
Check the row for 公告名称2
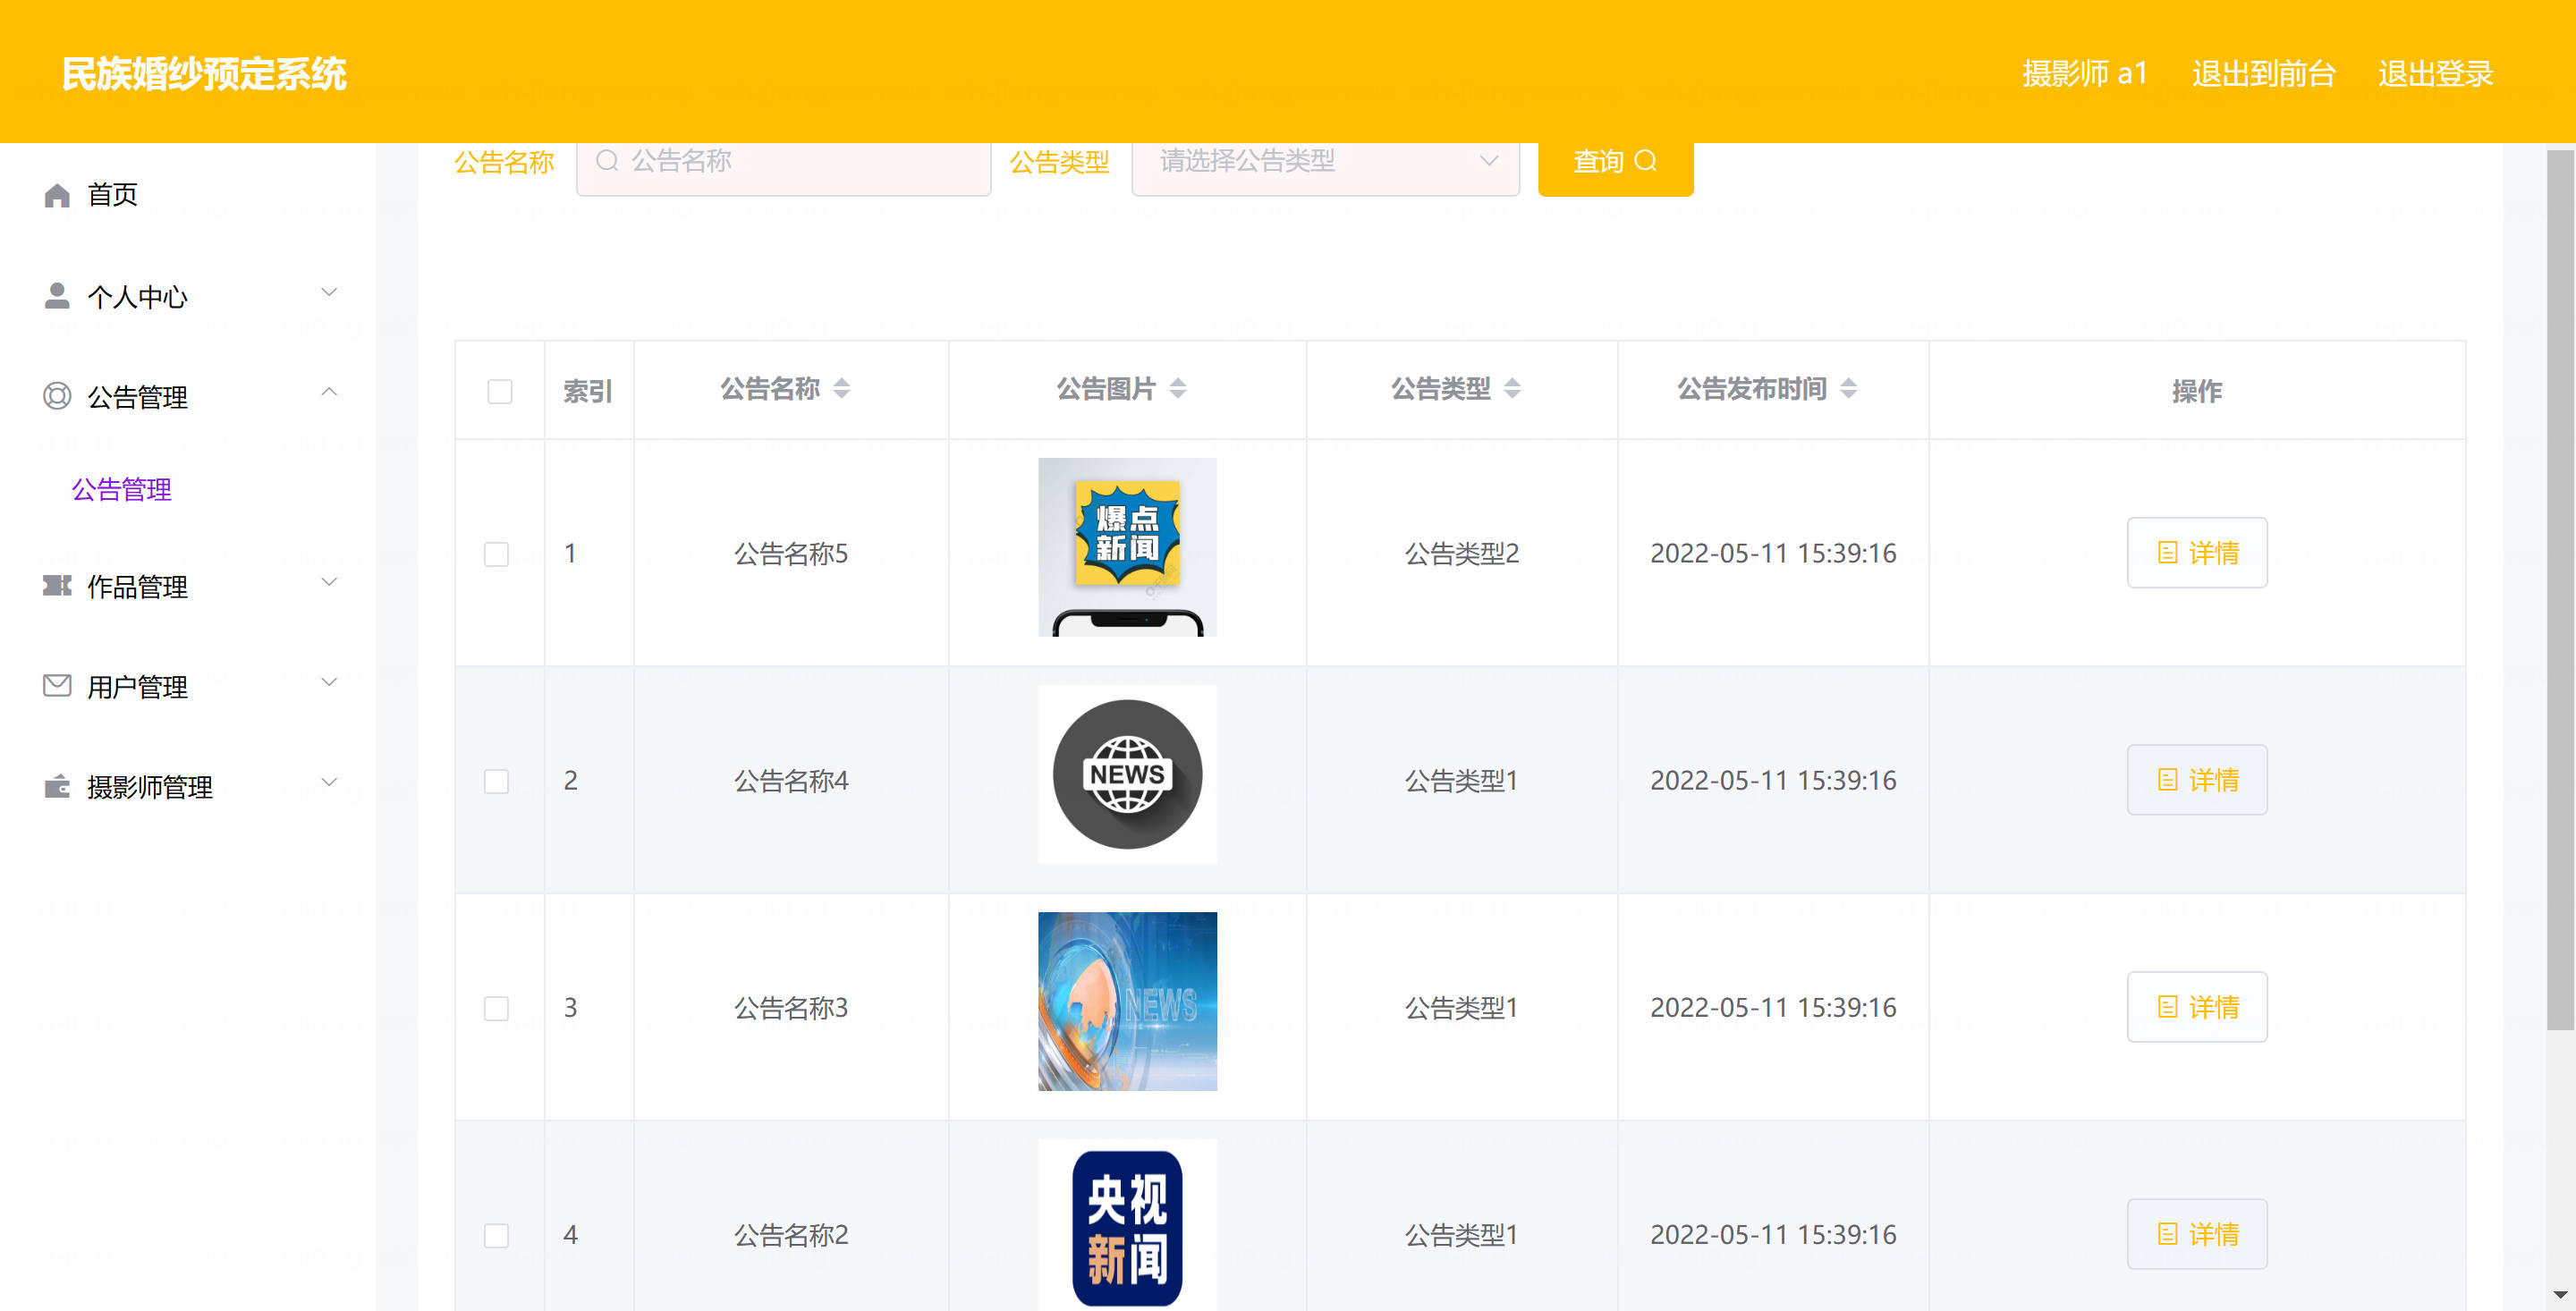pyautogui.click(x=497, y=1235)
